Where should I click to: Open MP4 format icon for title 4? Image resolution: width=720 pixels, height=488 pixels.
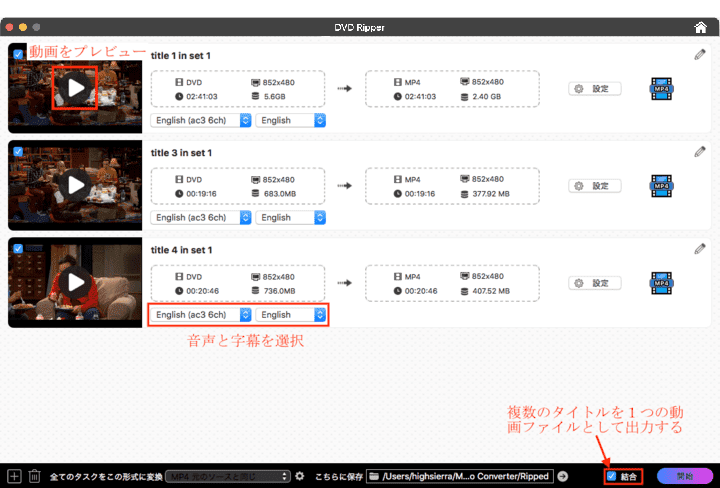coord(661,283)
